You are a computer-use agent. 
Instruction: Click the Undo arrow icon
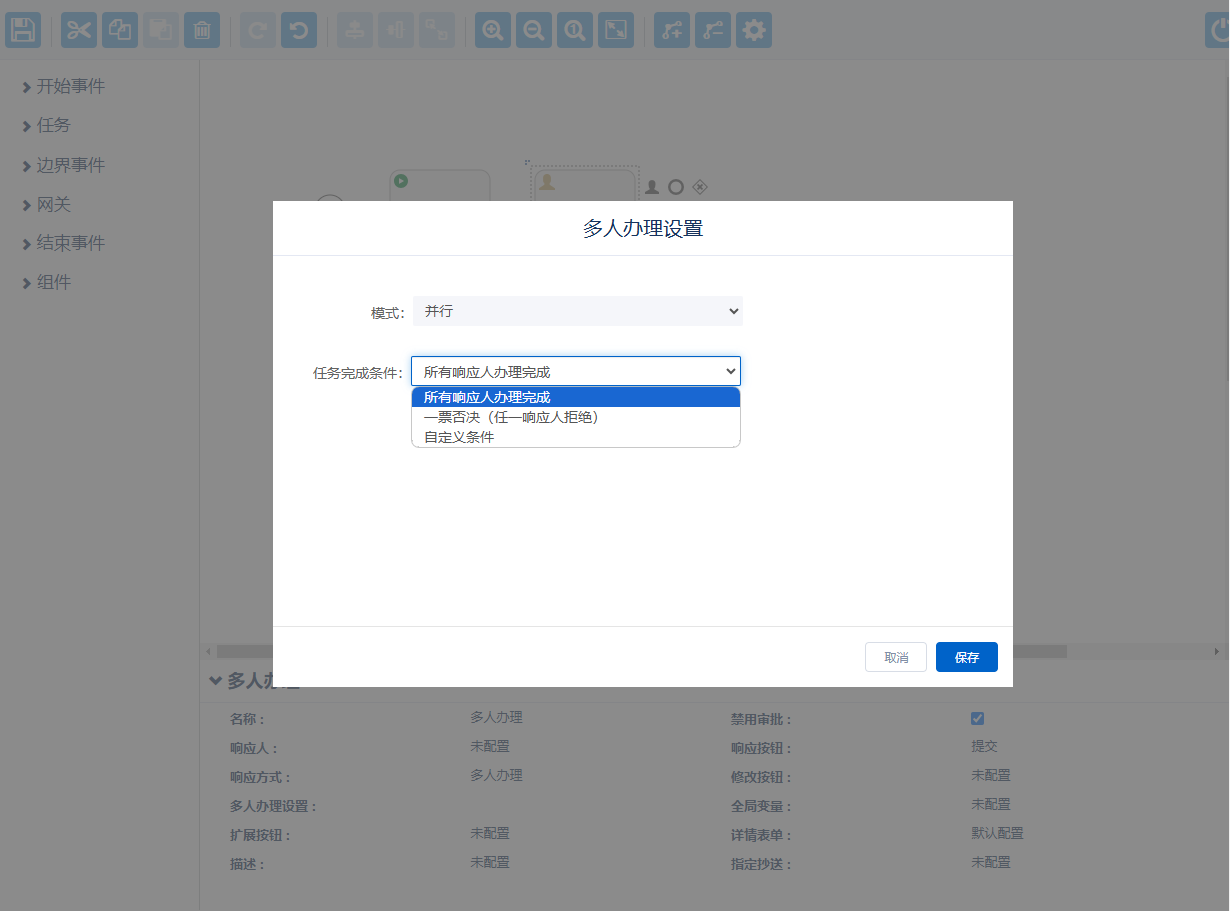[x=299, y=30]
